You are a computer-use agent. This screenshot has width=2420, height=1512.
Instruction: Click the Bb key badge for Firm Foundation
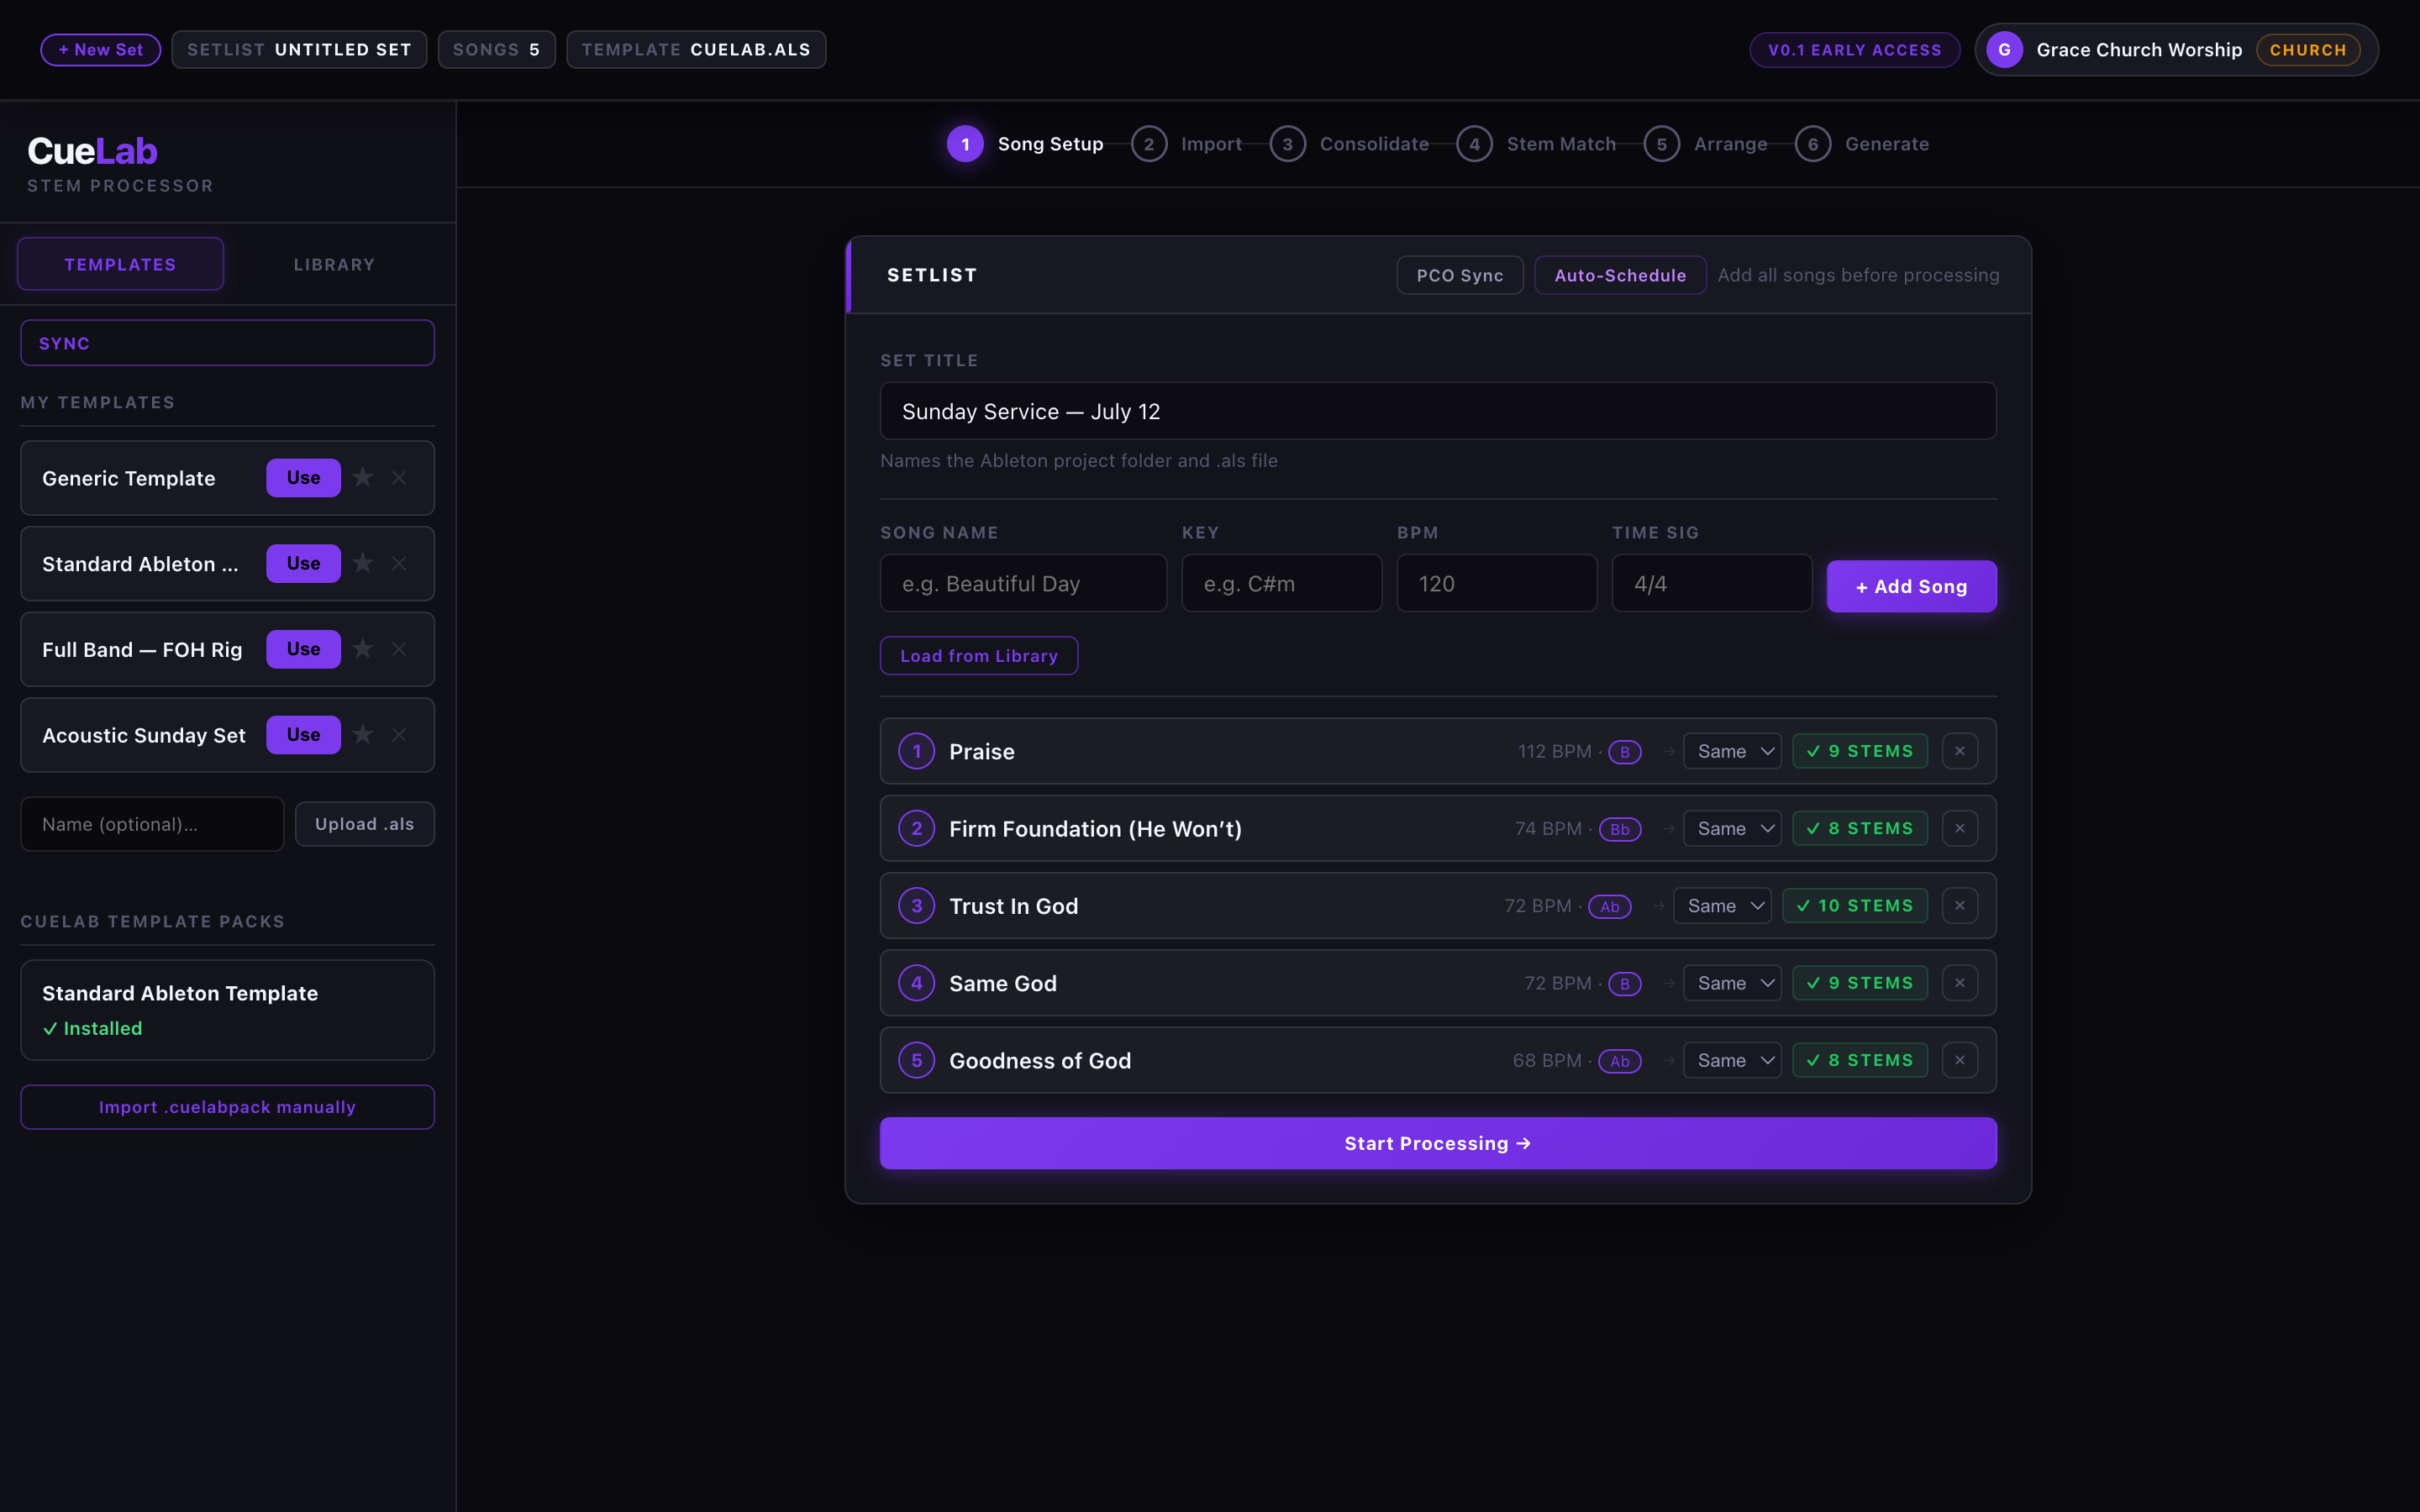click(1620, 829)
